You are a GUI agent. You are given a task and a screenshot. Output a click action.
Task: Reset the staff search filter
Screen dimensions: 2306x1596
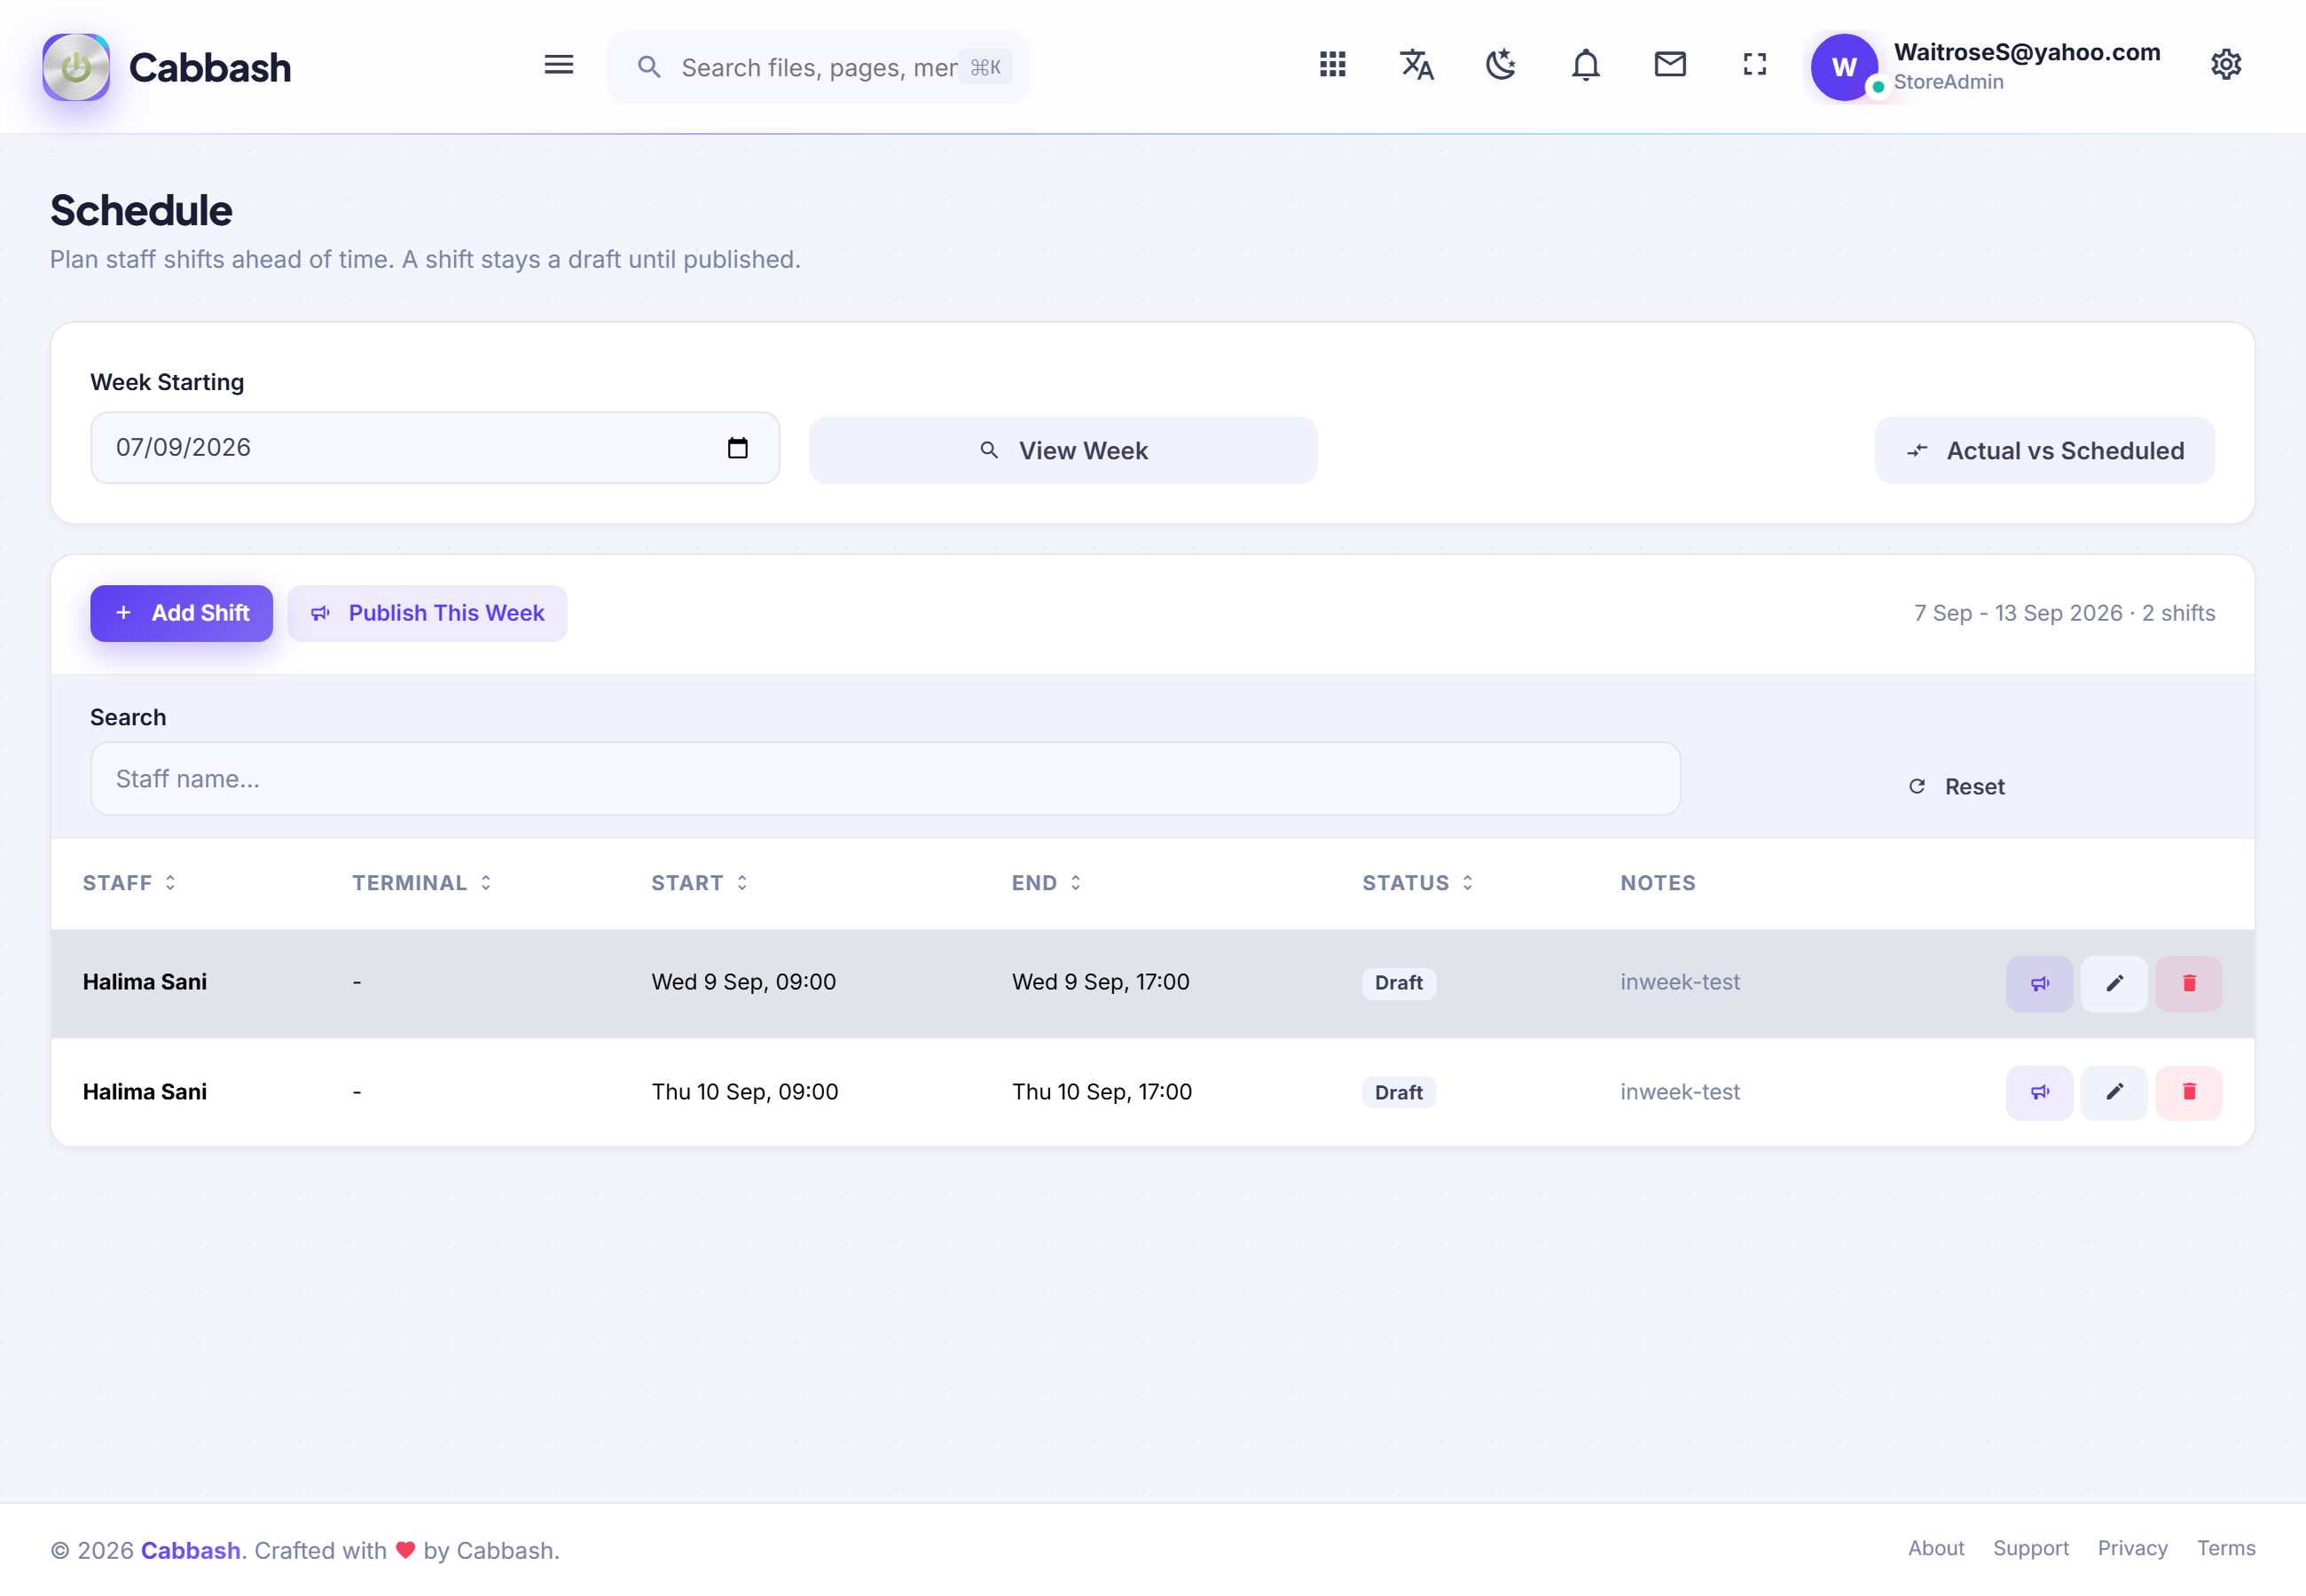[1956, 787]
